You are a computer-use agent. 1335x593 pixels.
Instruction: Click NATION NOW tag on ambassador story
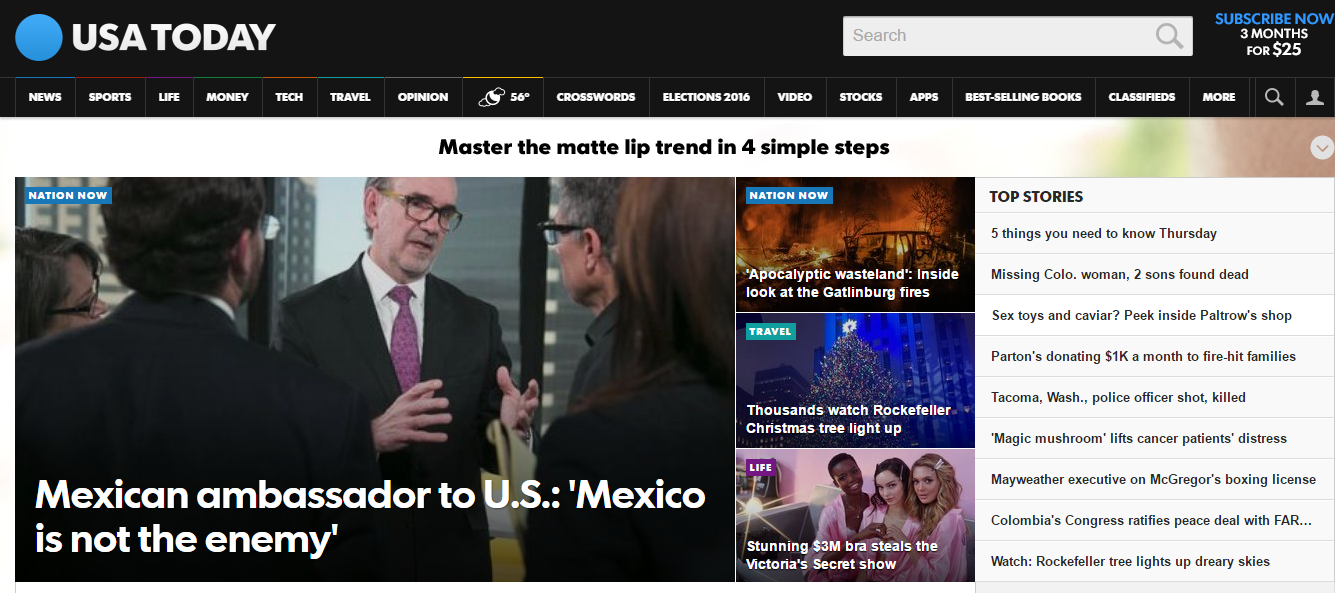68,195
